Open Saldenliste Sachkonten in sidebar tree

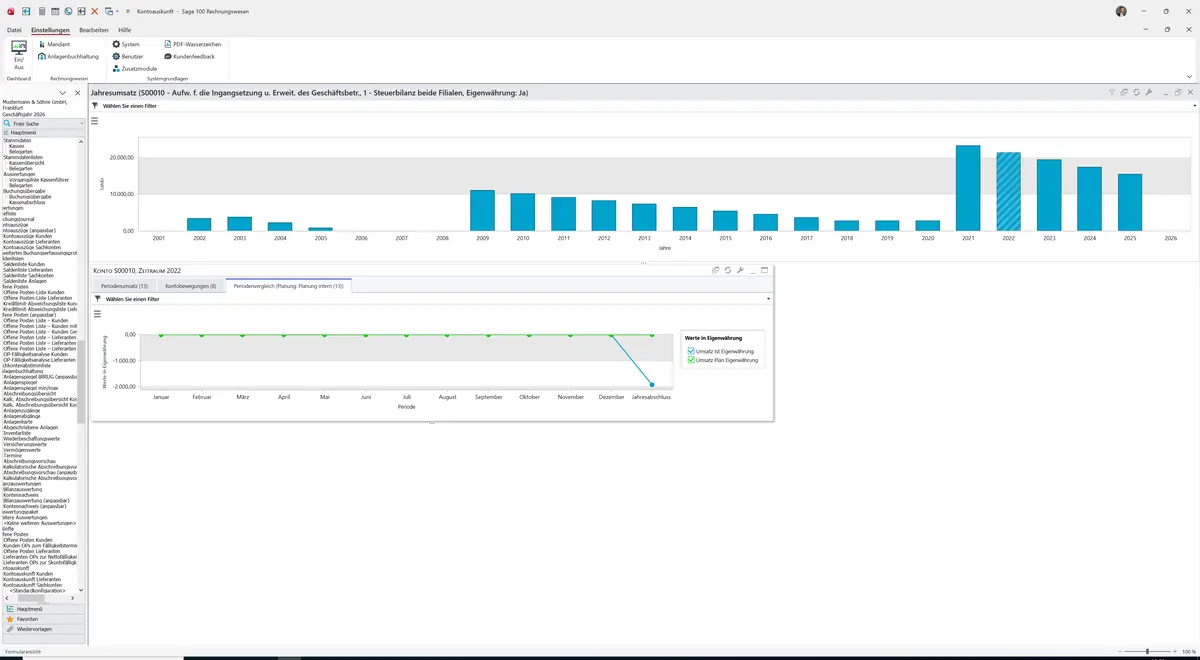click(x=28, y=275)
